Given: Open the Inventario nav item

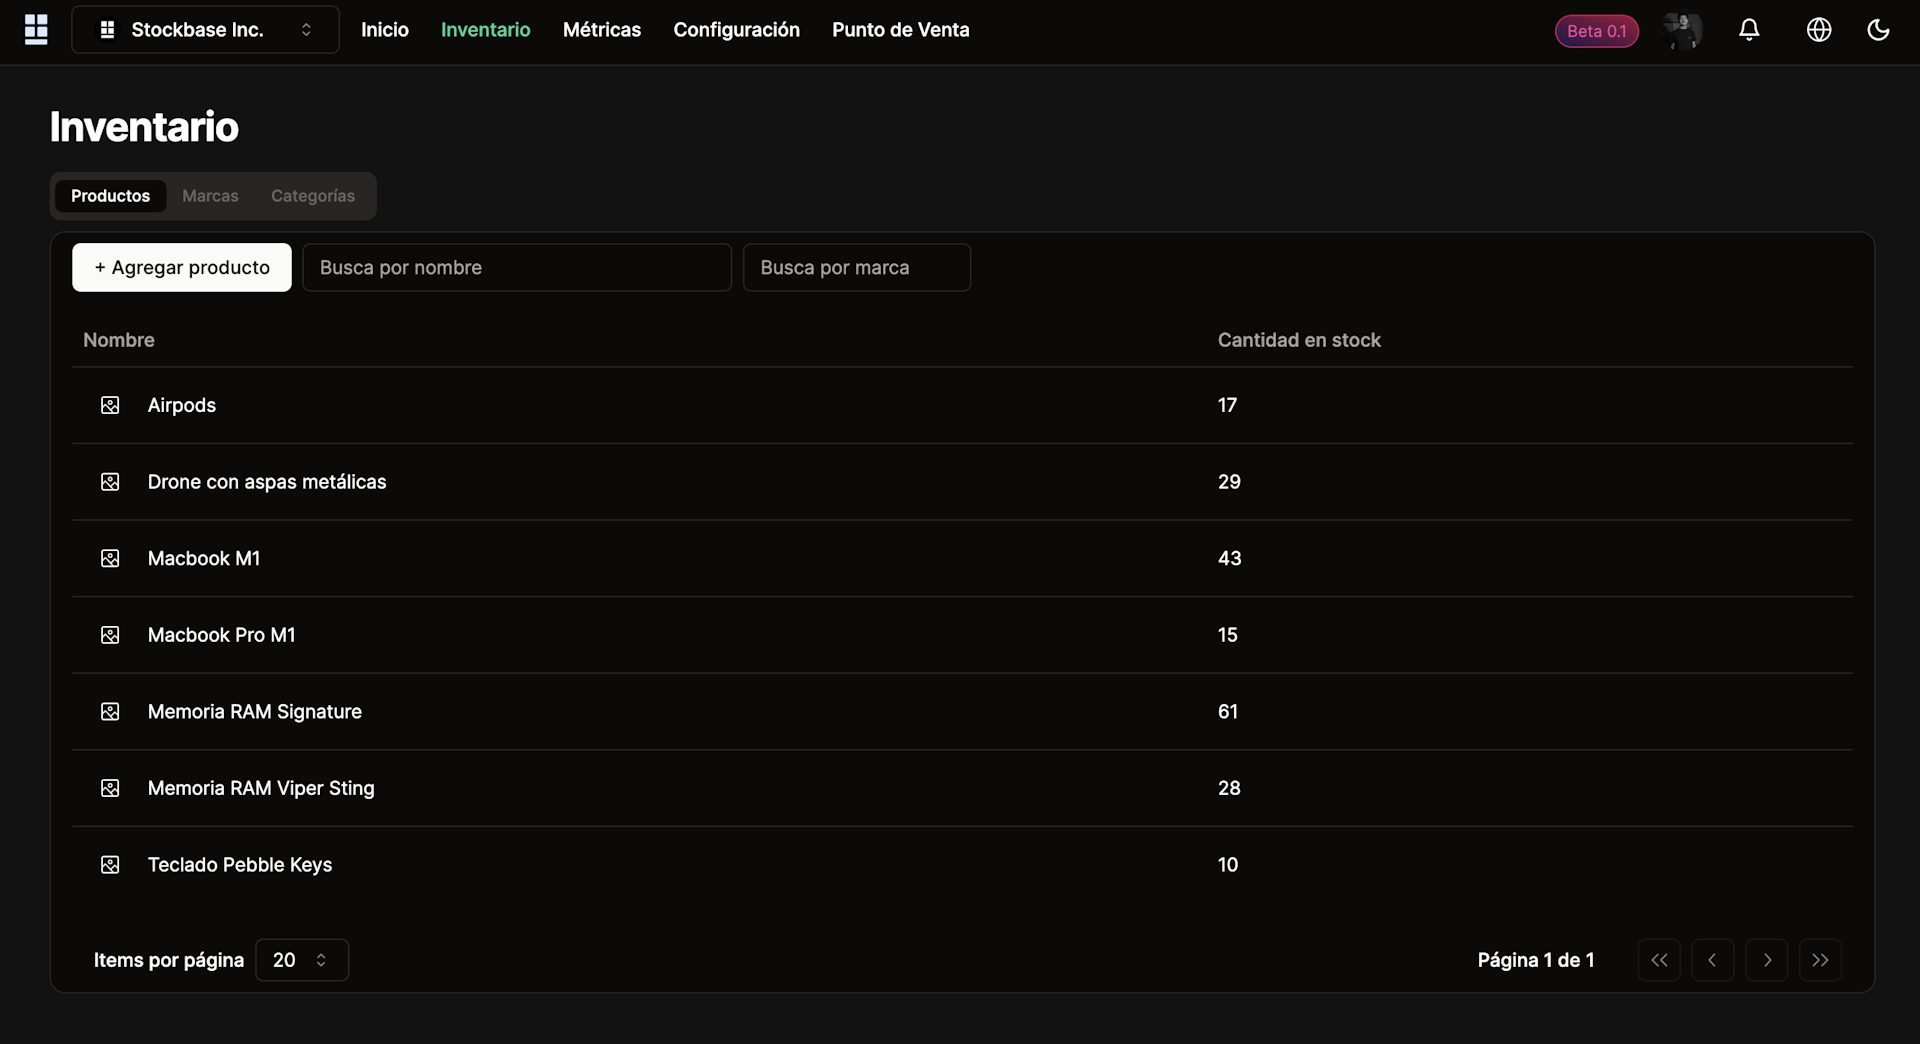Looking at the screenshot, I should click(486, 30).
